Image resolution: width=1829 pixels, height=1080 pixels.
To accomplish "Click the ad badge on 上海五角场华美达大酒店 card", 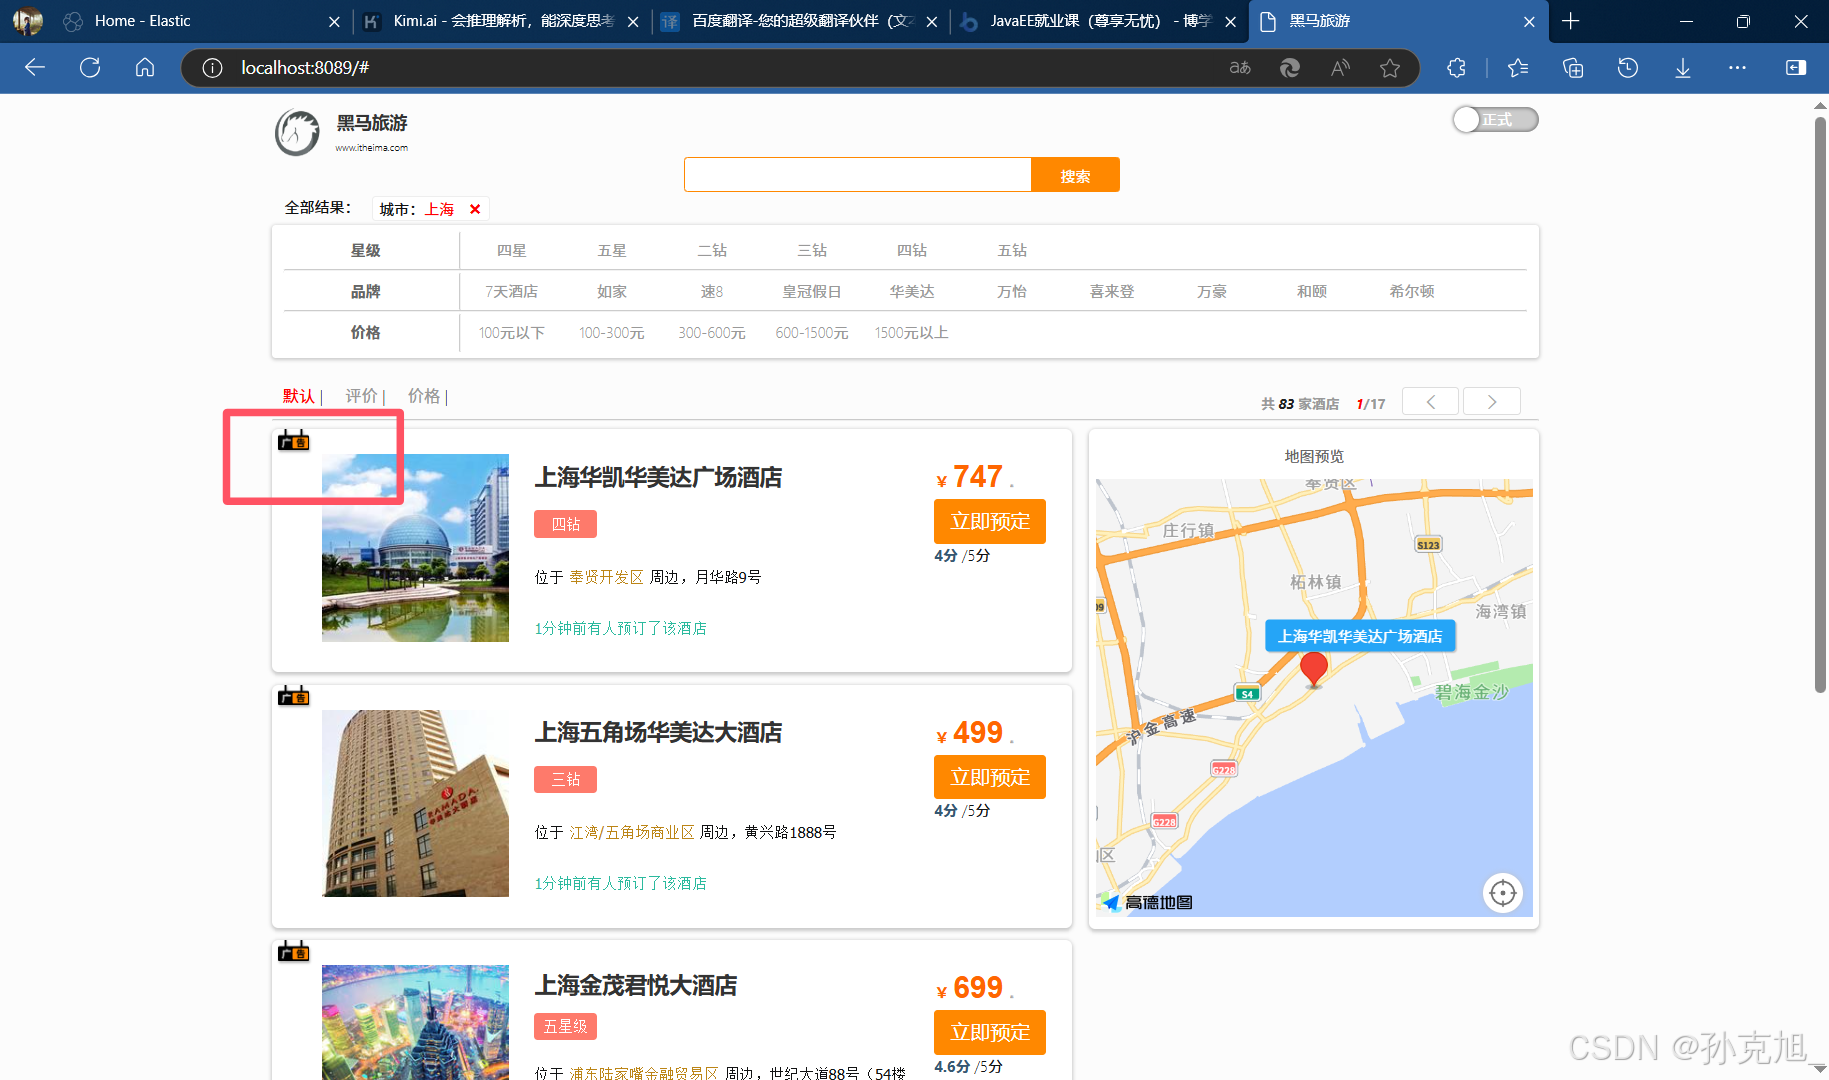I will 293,696.
